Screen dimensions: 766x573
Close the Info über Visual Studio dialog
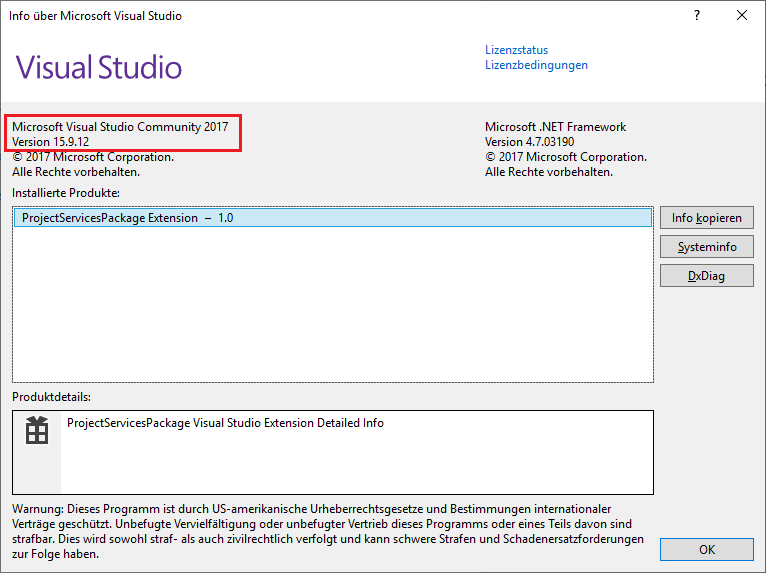click(742, 15)
